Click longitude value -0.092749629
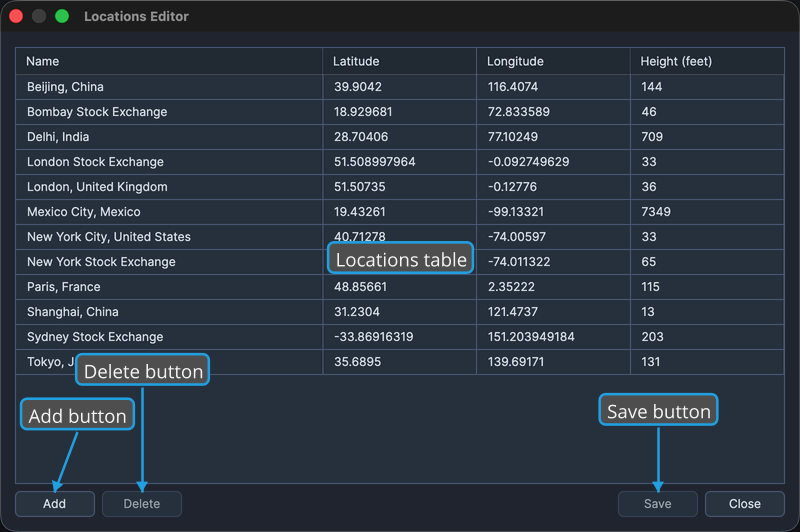This screenshot has width=800, height=532. 529,162
